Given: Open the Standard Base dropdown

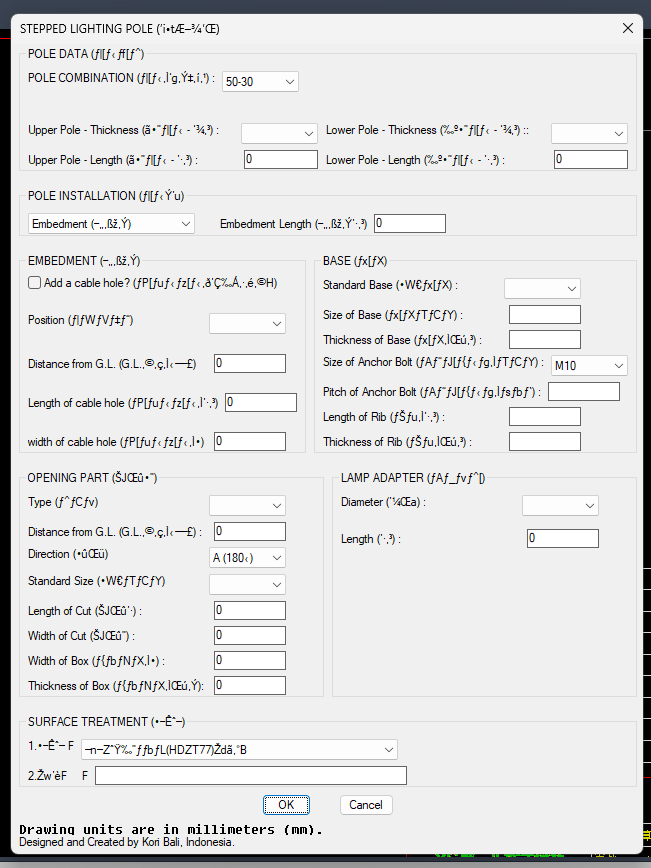Looking at the screenshot, I should tap(542, 288).
